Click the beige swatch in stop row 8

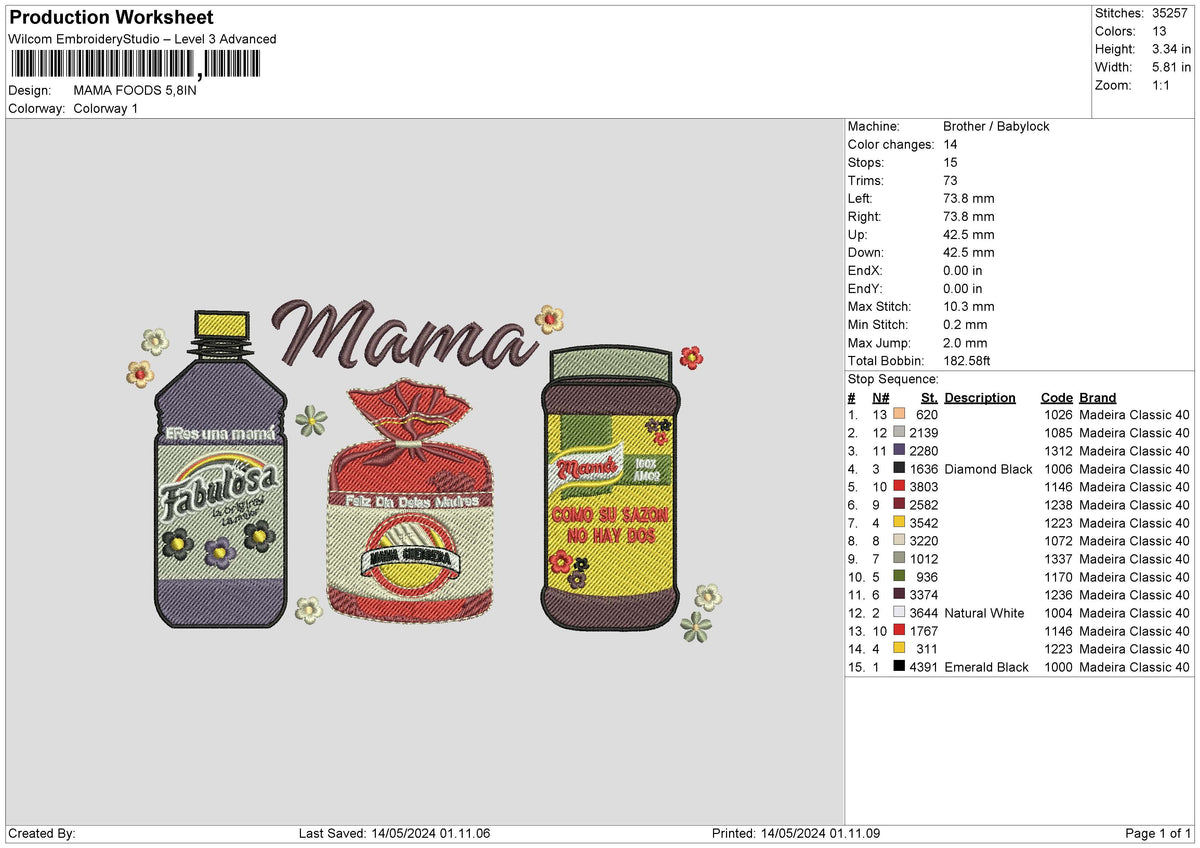(x=900, y=541)
